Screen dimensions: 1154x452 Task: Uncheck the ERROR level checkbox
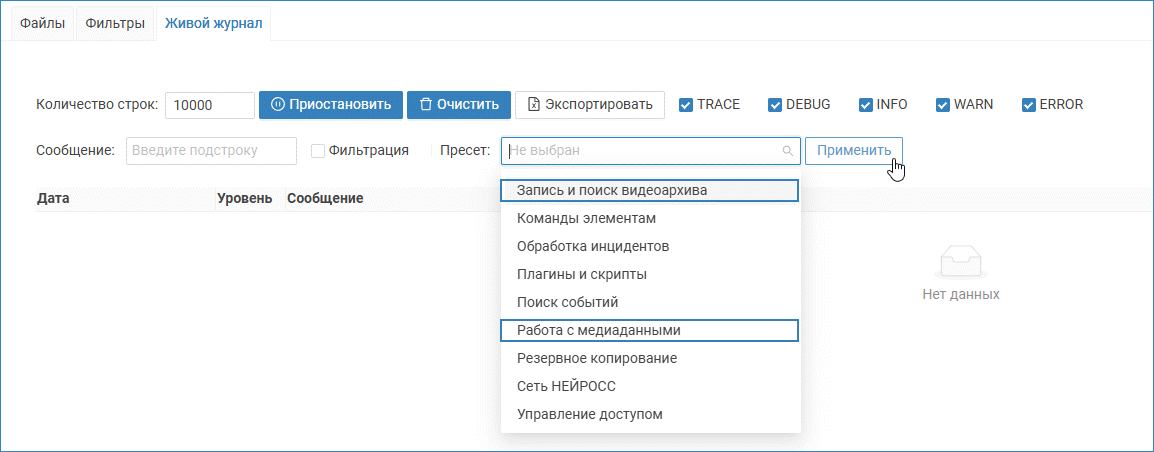click(x=1029, y=105)
